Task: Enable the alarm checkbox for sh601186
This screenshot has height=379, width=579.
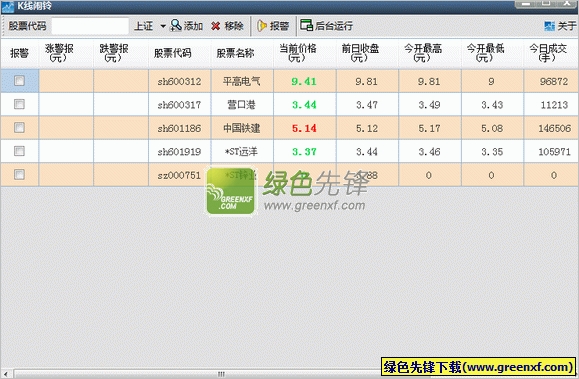Action: [x=19, y=127]
